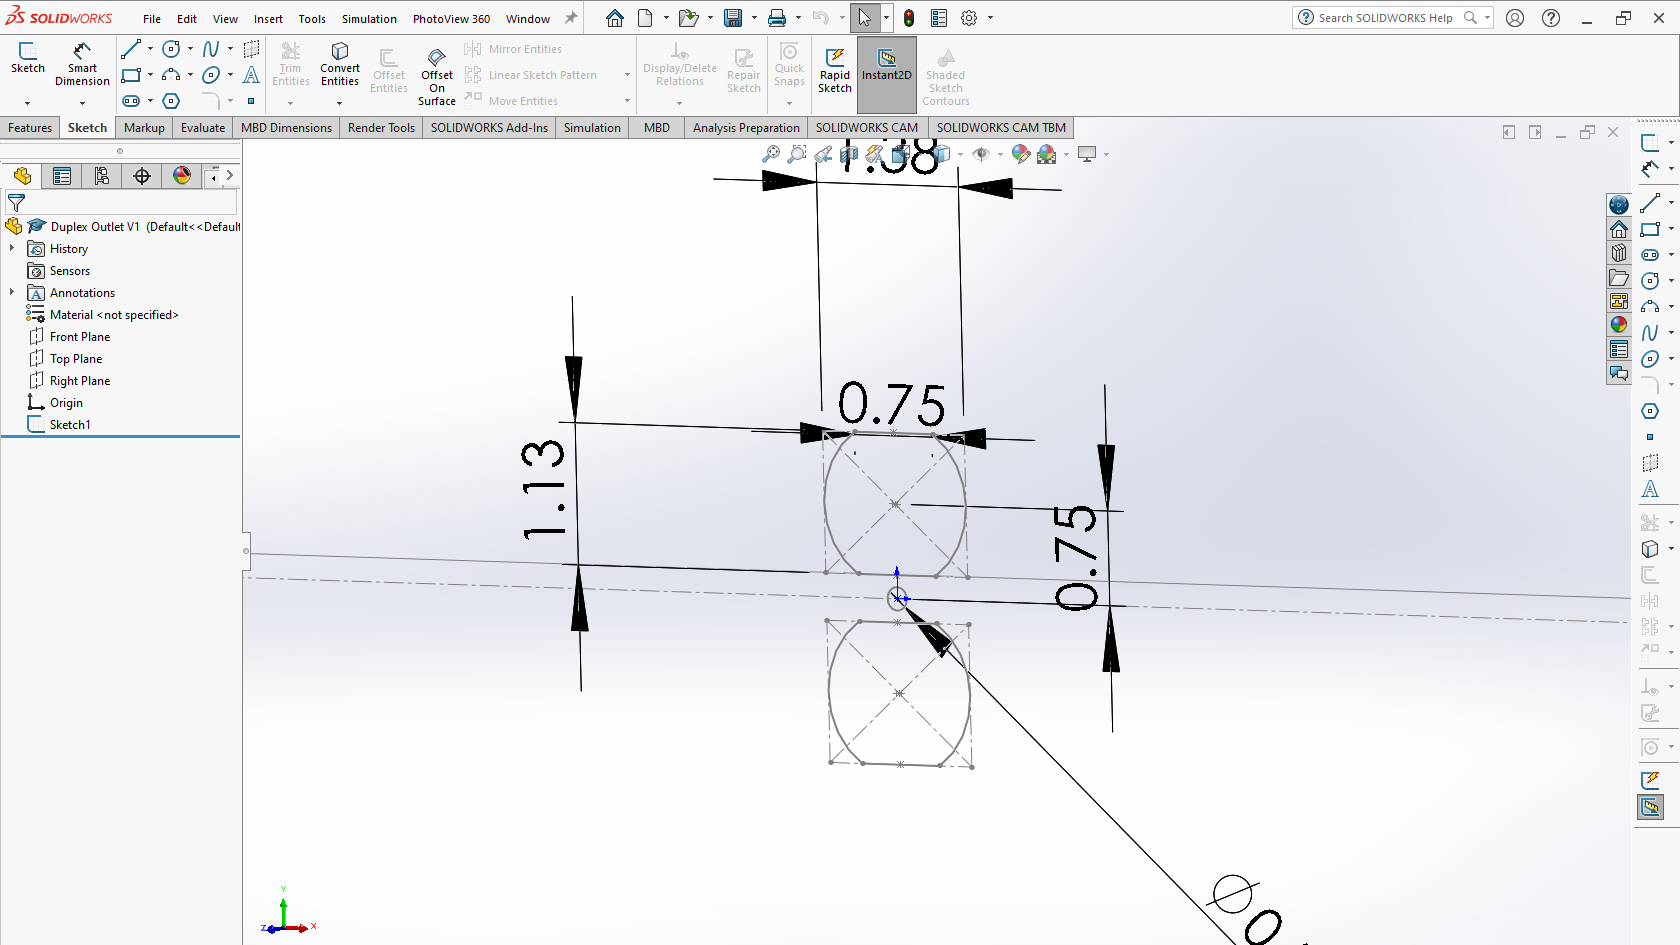Open the Design Library task pane icon
This screenshot has height=945, width=1680.
click(x=1619, y=253)
